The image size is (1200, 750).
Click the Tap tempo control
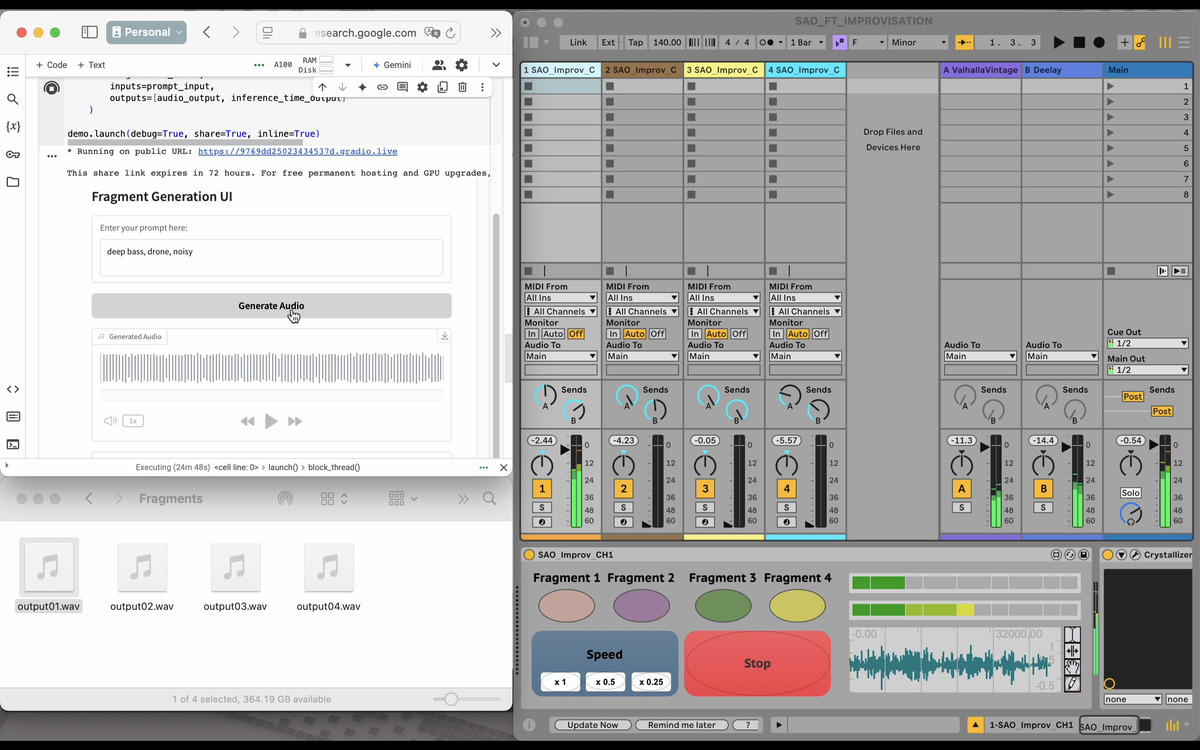click(636, 43)
